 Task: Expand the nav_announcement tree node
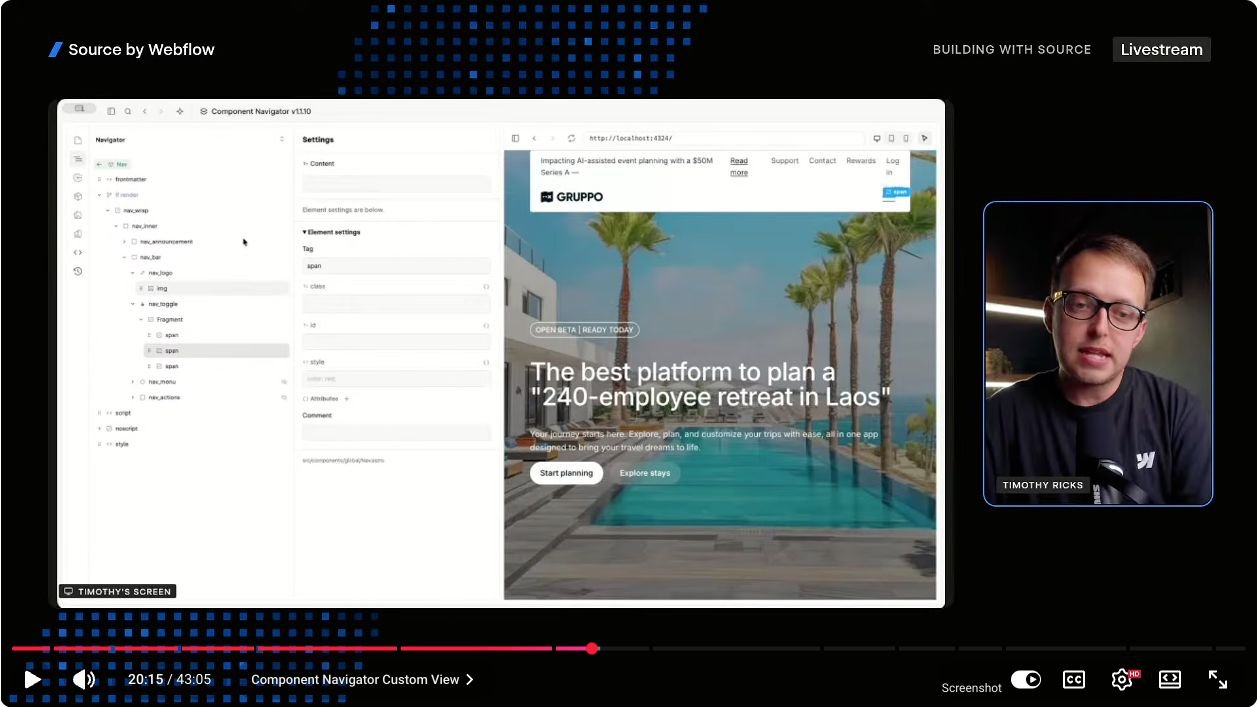point(124,242)
